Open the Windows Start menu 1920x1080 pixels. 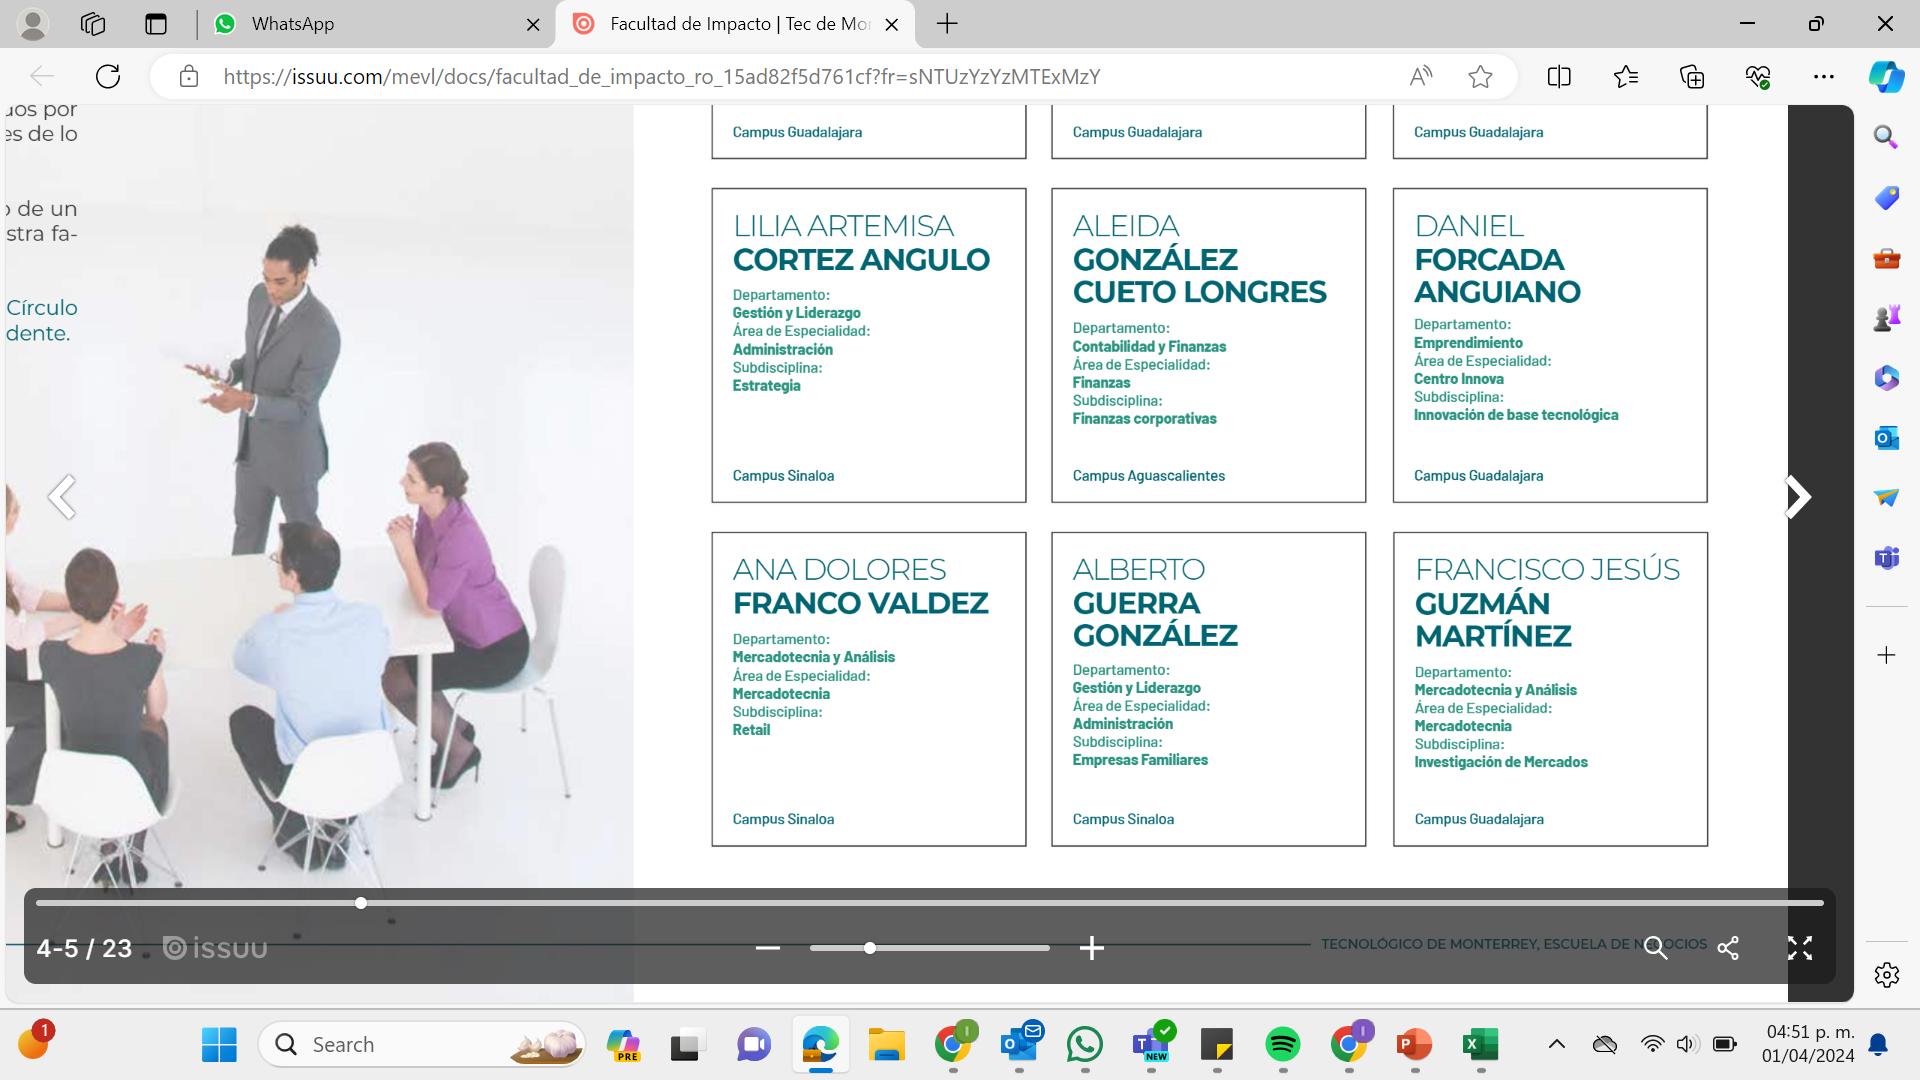[x=219, y=1045]
